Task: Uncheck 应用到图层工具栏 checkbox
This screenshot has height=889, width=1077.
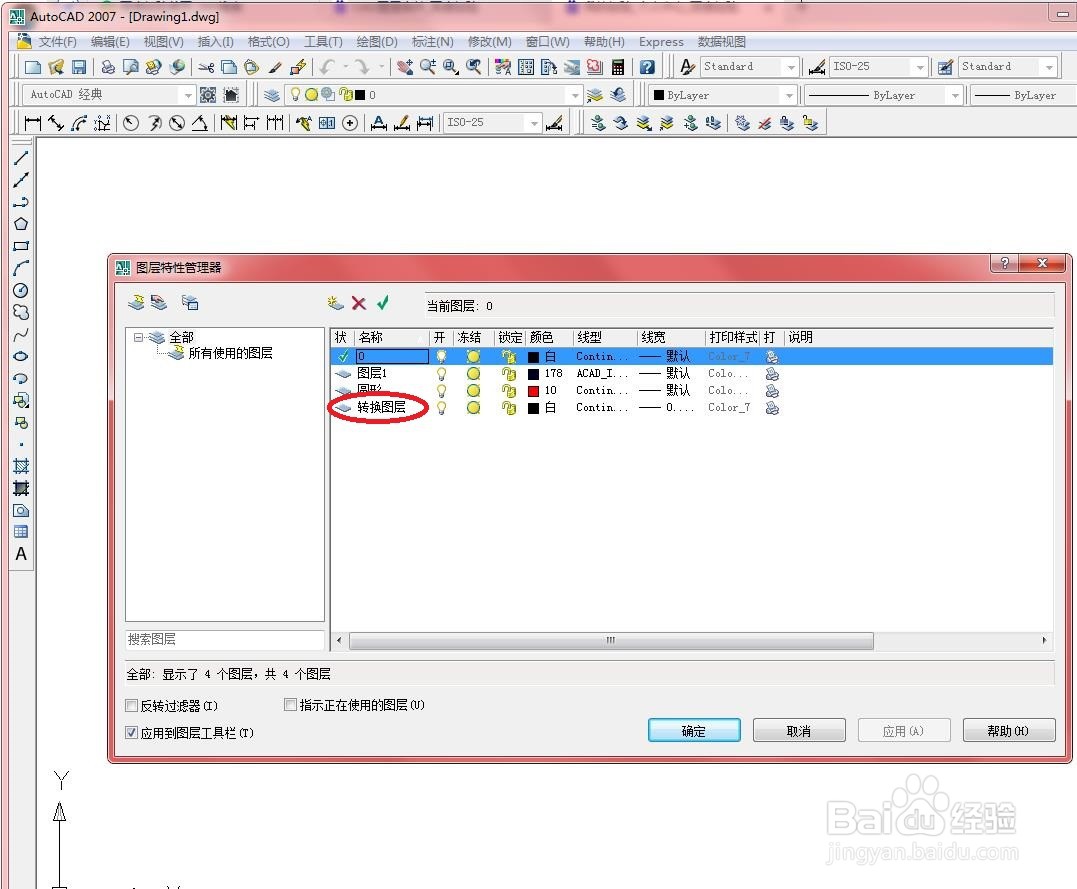Action: pyautogui.click(x=131, y=733)
